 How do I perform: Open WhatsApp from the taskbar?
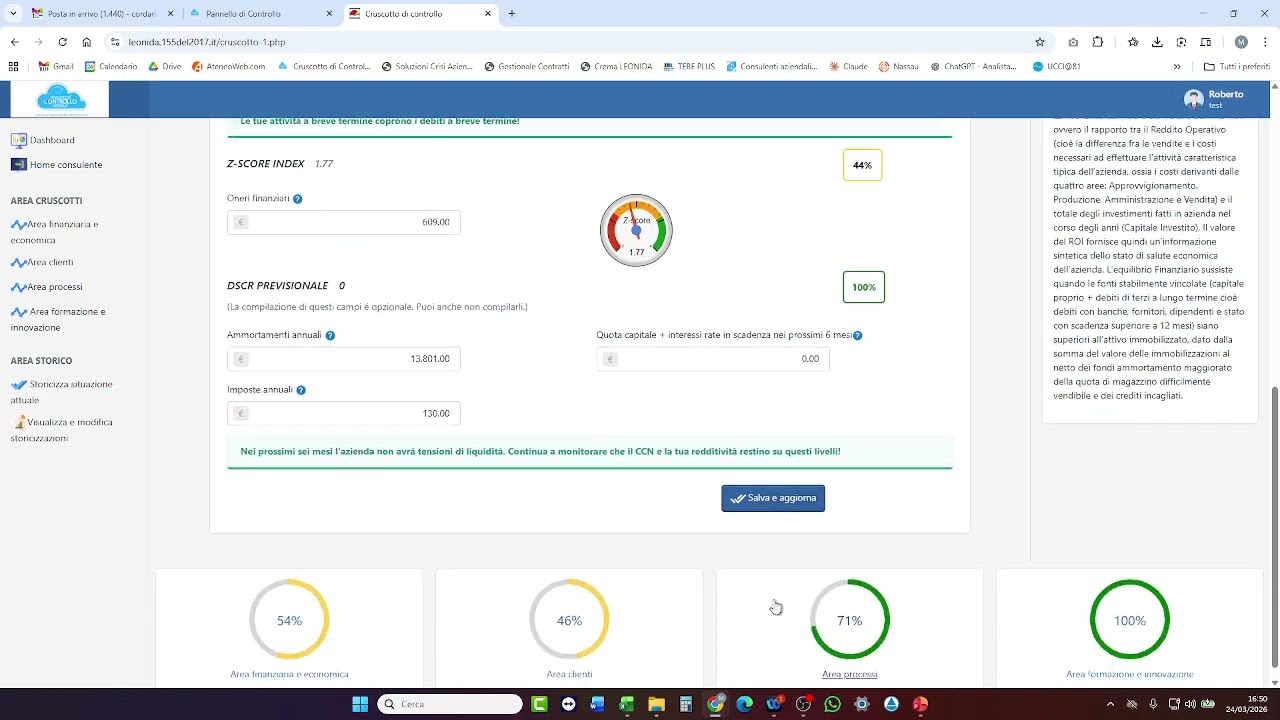click(x=833, y=704)
